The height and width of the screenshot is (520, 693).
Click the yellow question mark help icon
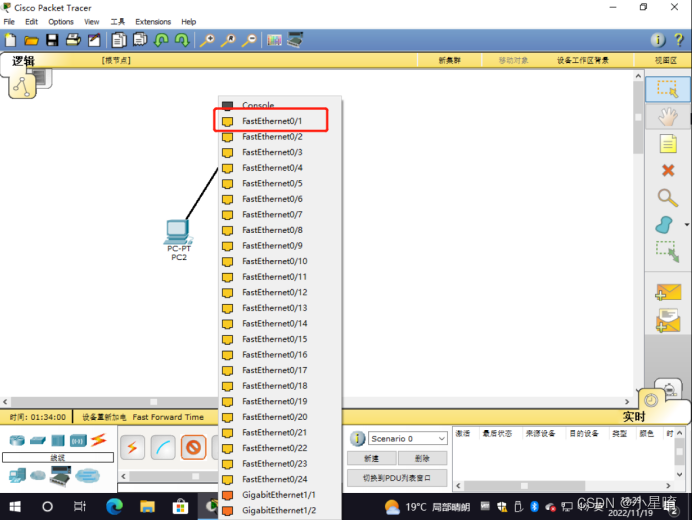point(679,40)
